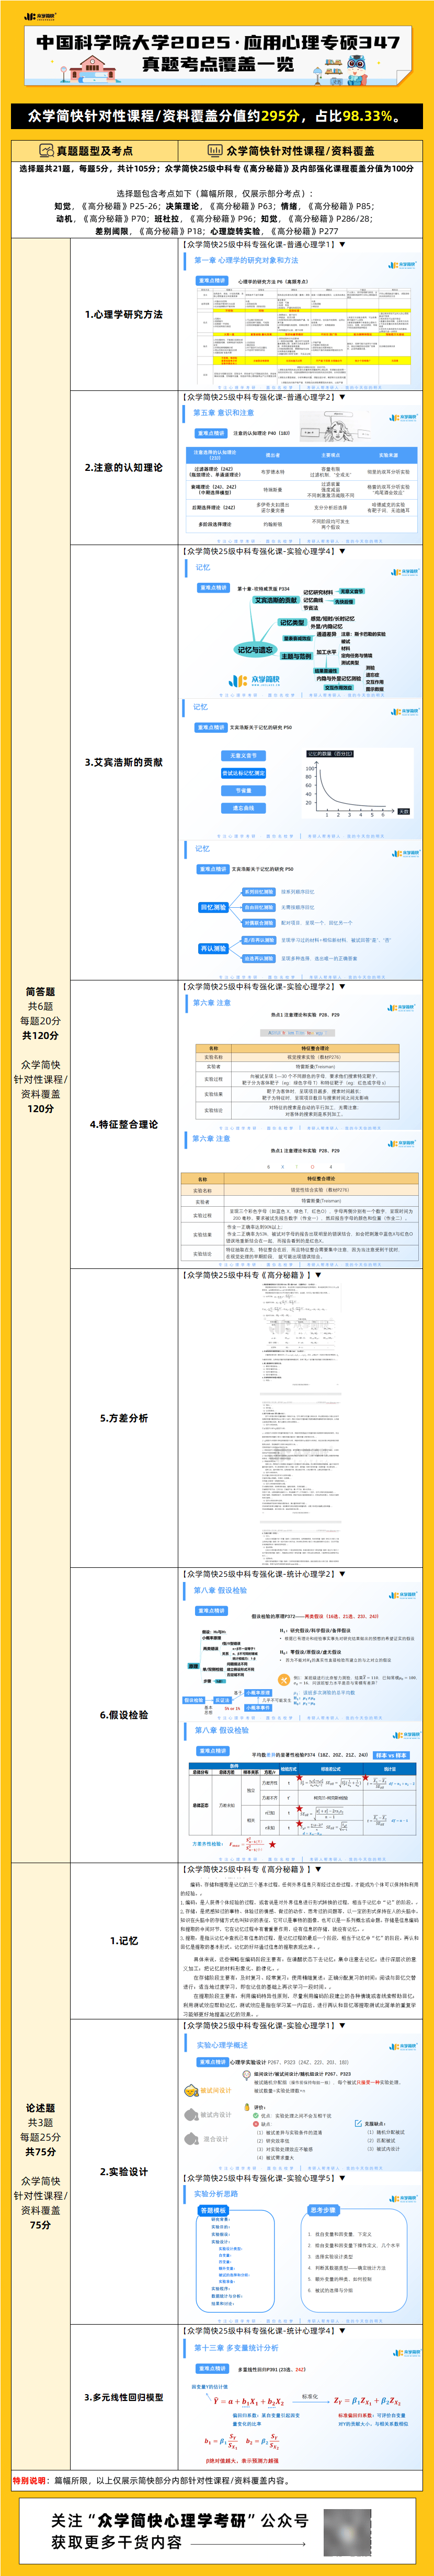Open the 第五章 意识和注意 slide
This screenshot has height=2576, width=434.
click(301, 474)
